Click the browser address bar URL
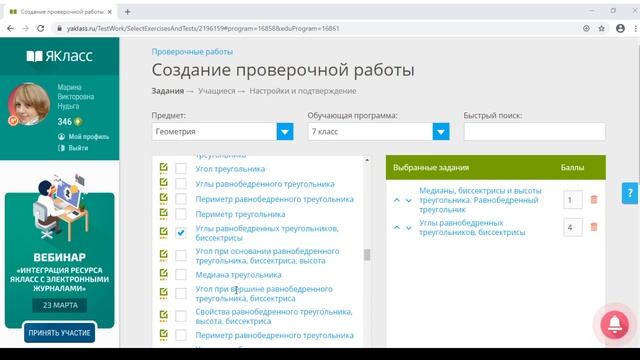The image size is (640, 360). 203,29
